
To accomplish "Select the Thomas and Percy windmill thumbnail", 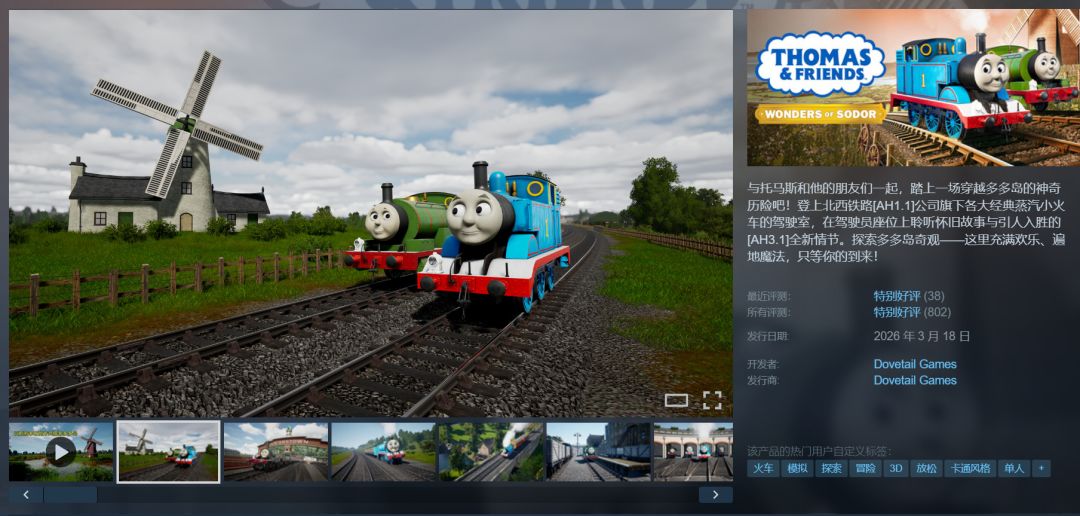I will click(x=169, y=452).
